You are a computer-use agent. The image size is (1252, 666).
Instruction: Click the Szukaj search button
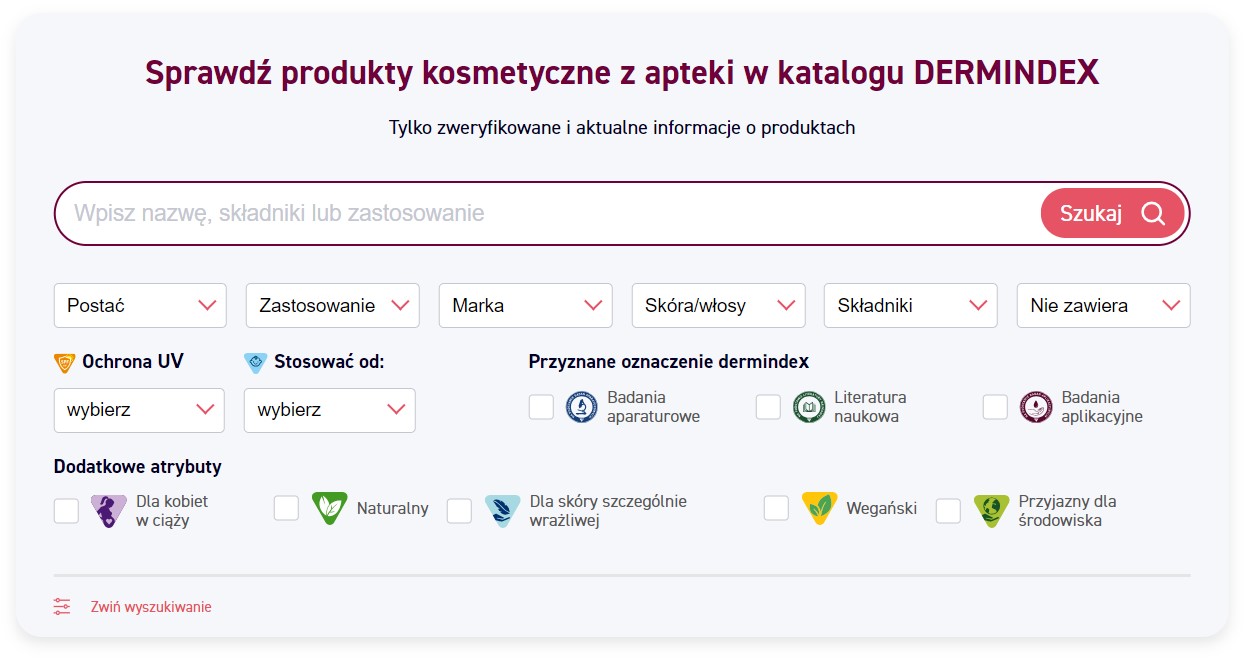coord(1112,213)
